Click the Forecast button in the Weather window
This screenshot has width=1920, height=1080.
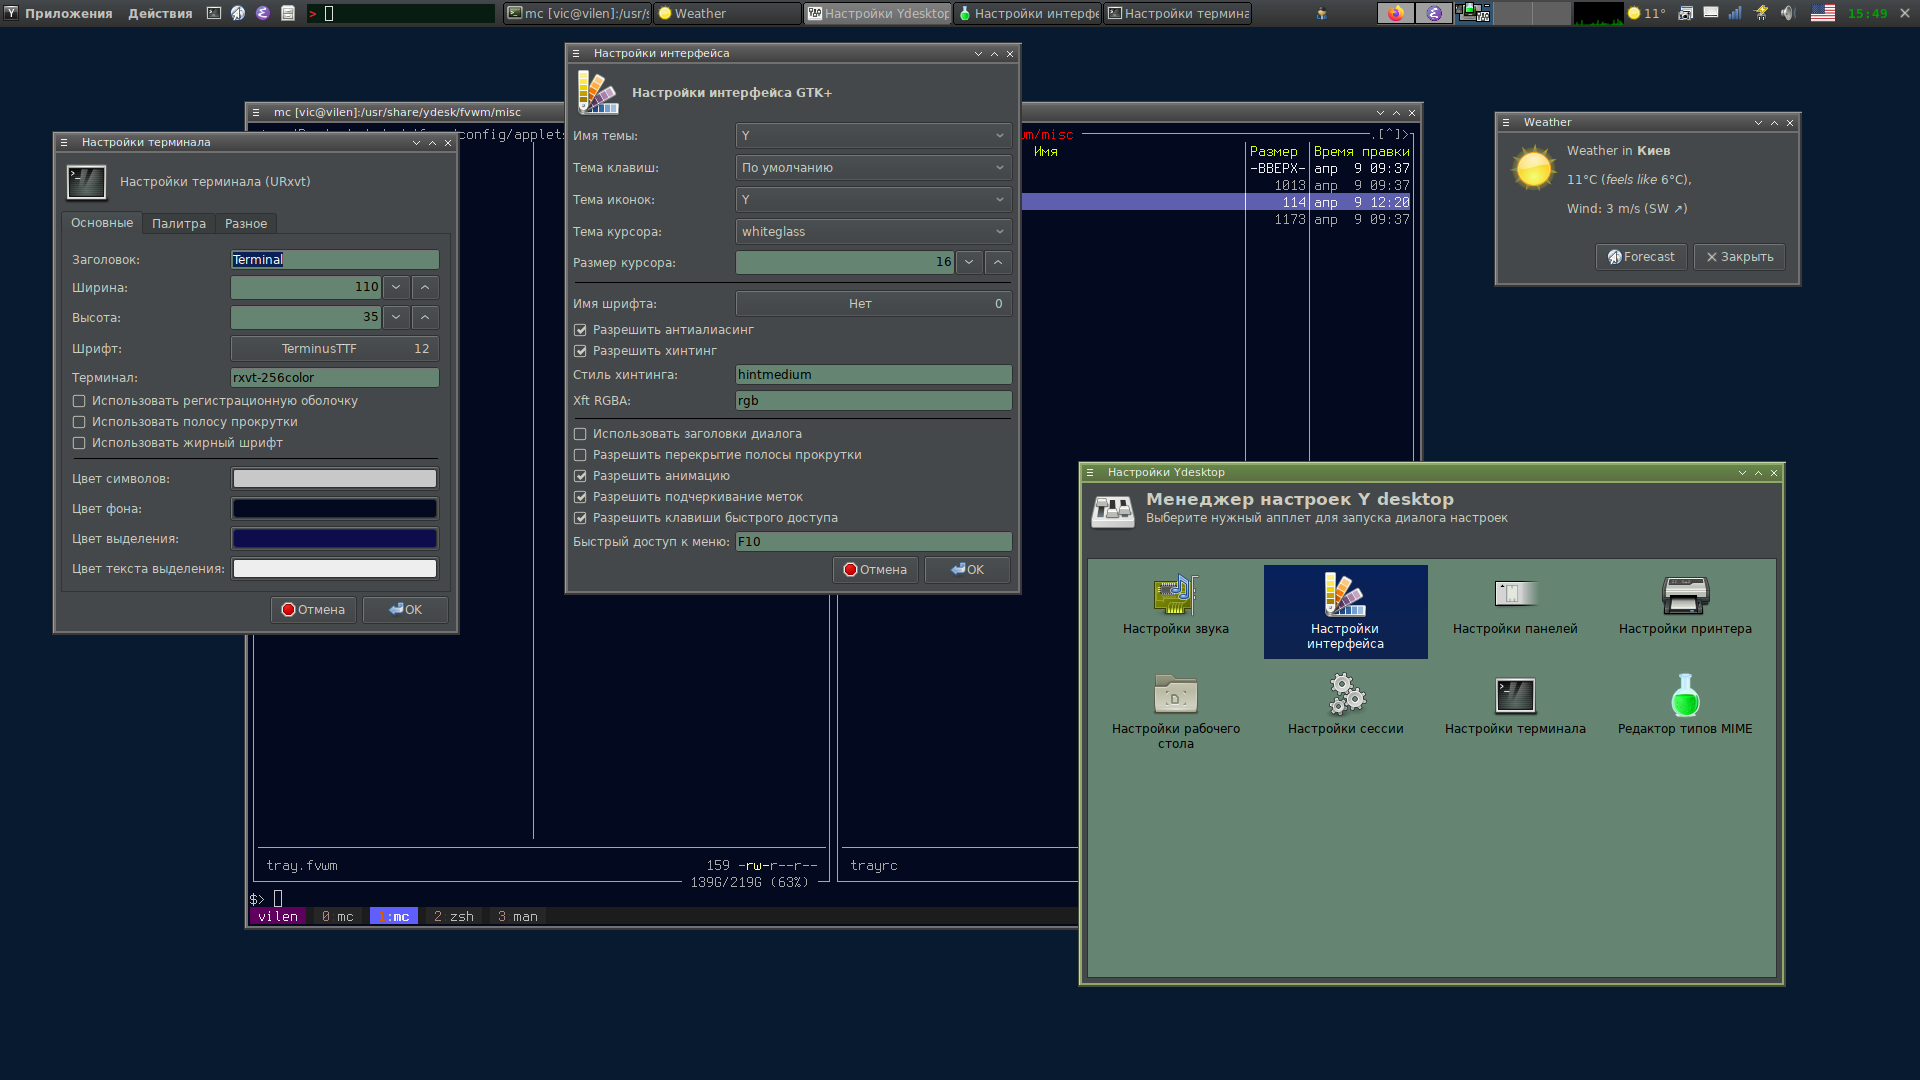(1641, 257)
